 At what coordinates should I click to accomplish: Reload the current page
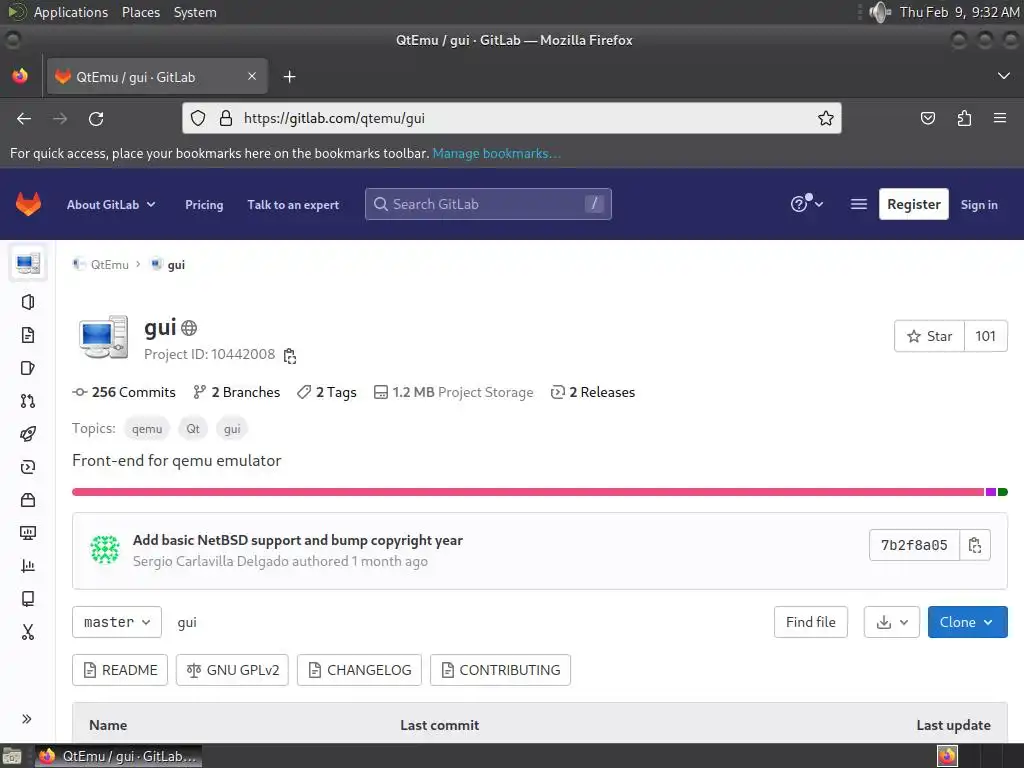pos(96,118)
